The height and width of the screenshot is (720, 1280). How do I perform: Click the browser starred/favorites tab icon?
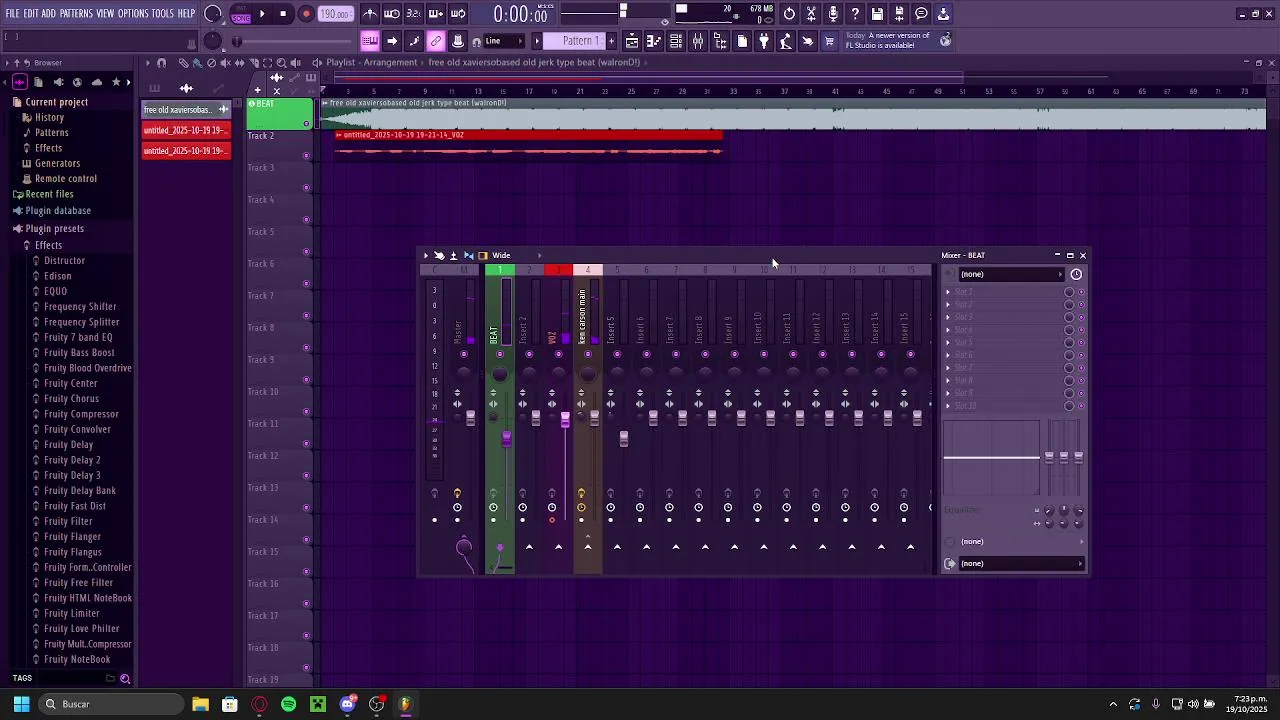116,82
